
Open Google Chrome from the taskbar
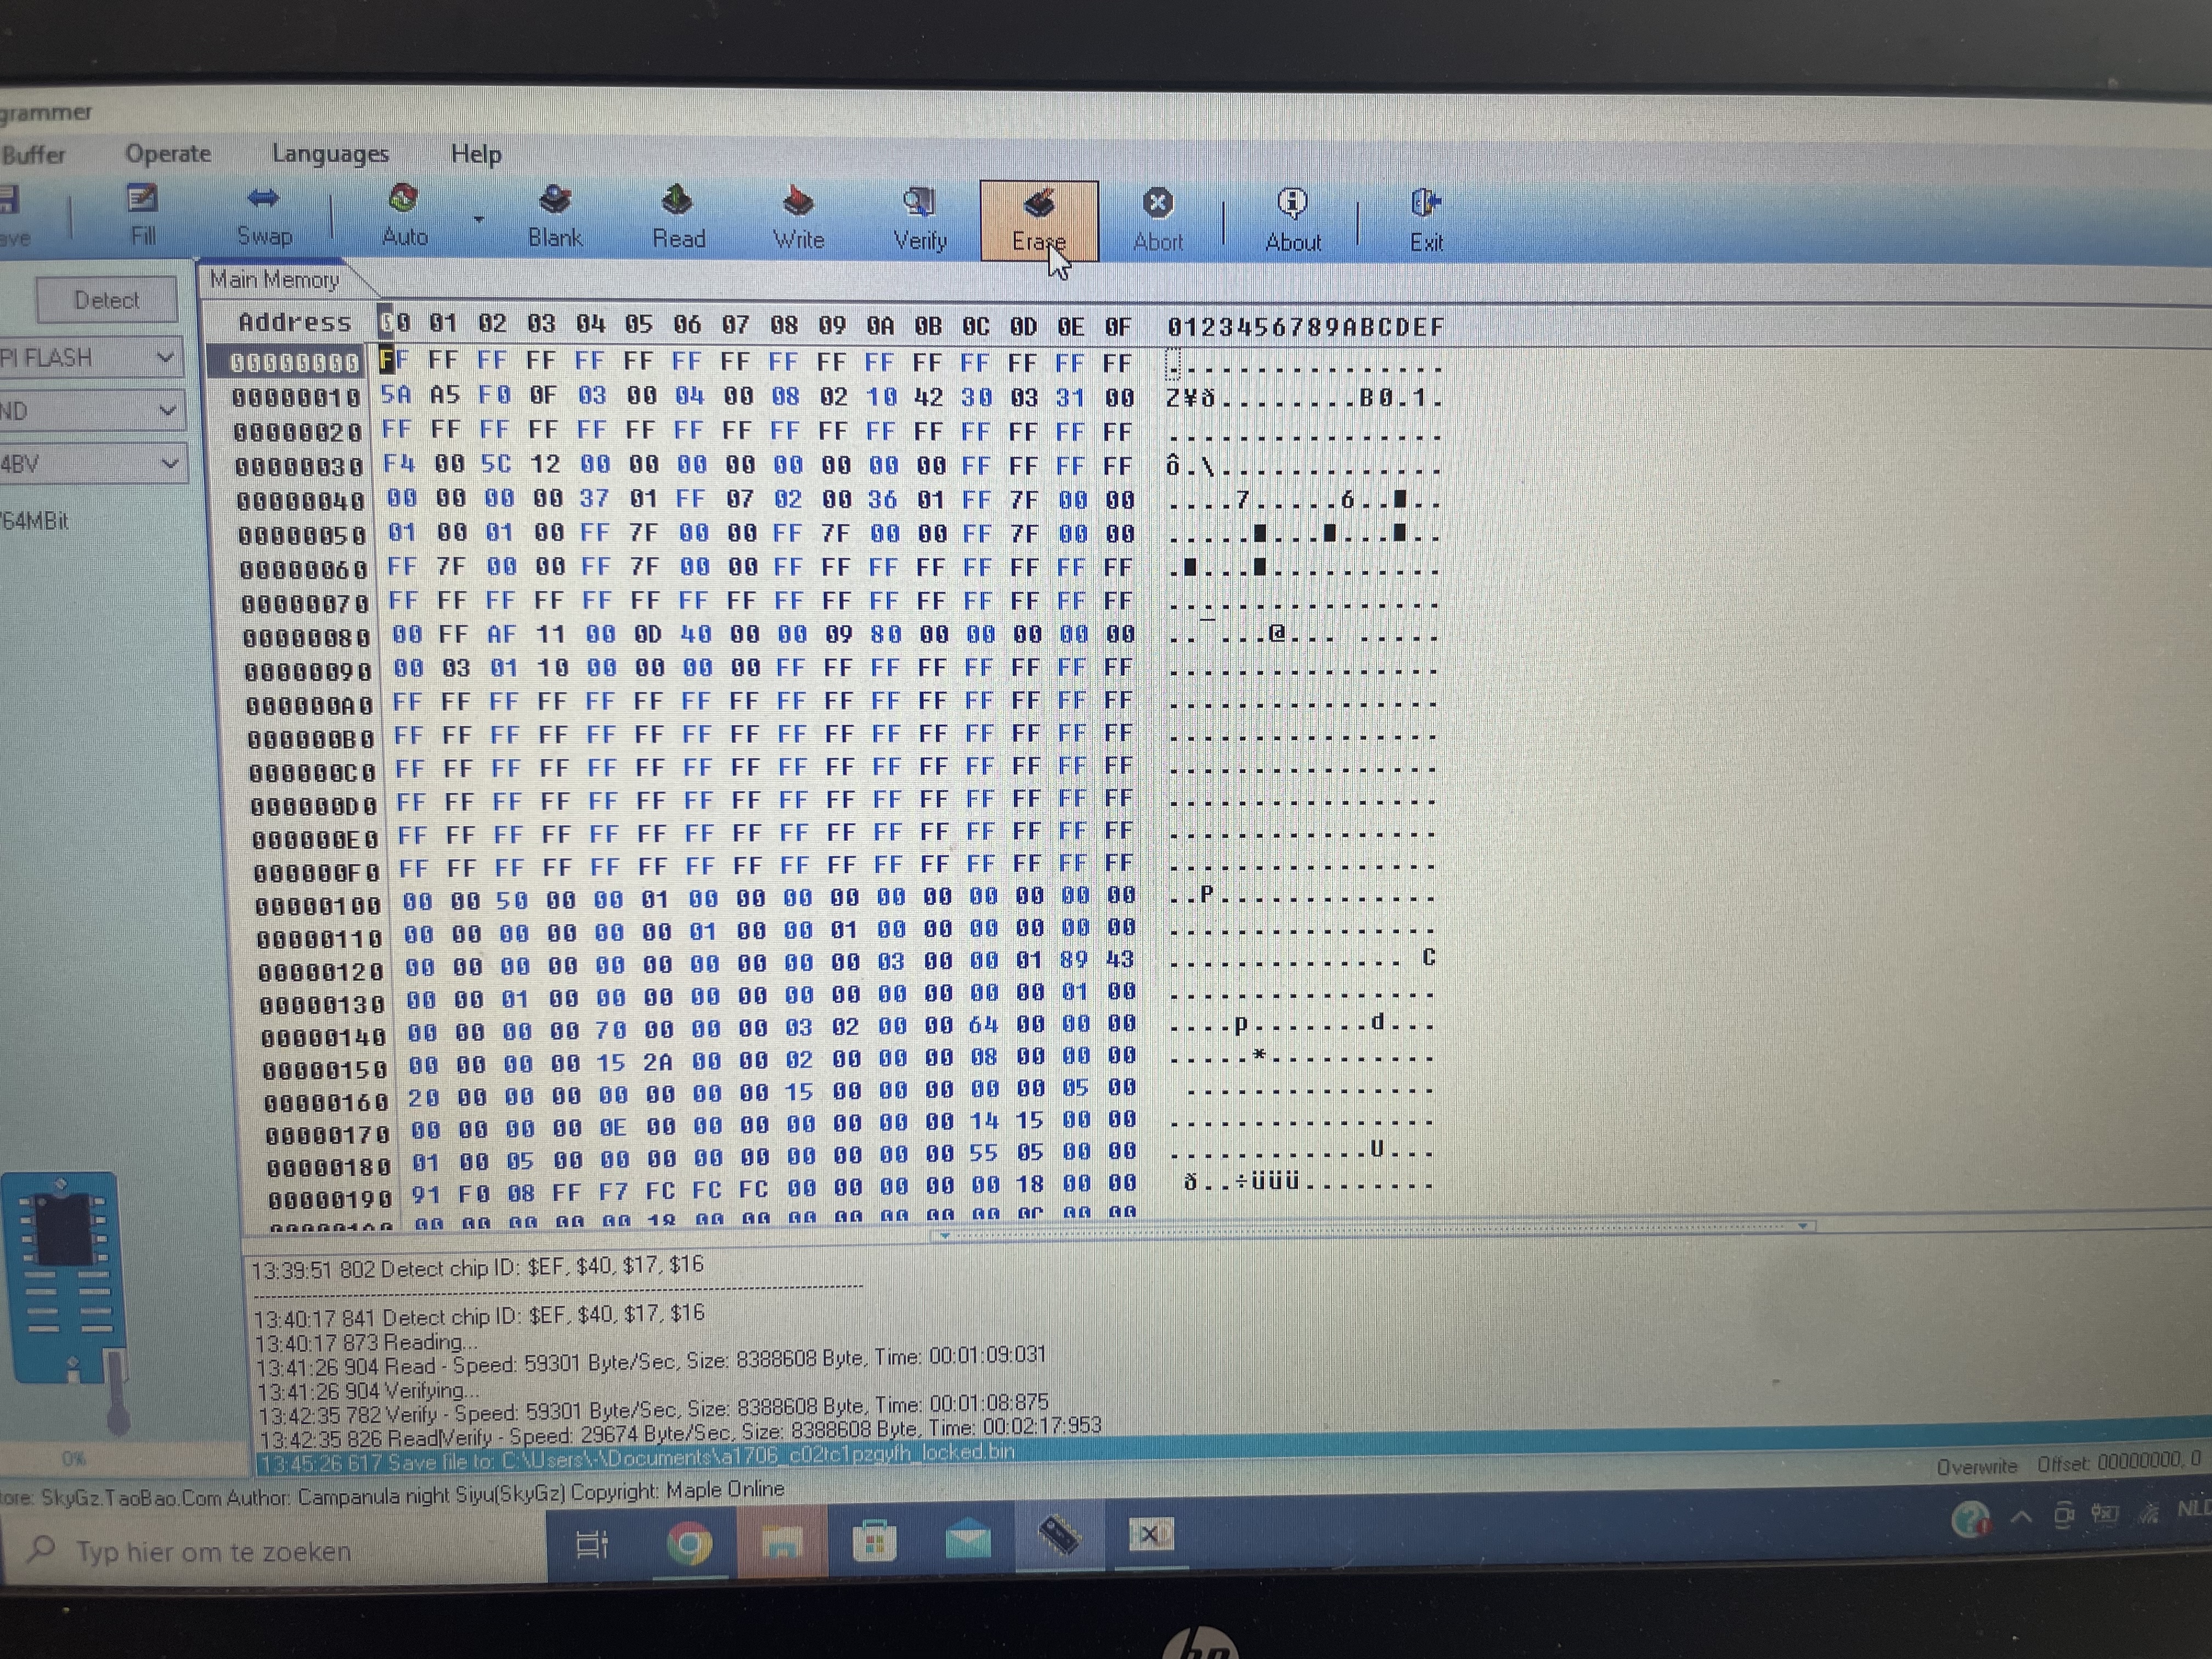[x=689, y=1544]
